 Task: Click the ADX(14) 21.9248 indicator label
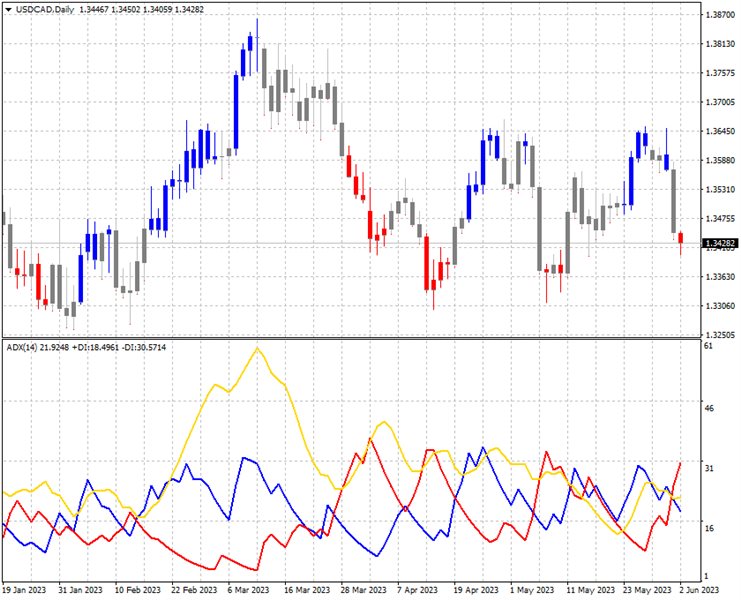(x=38, y=347)
